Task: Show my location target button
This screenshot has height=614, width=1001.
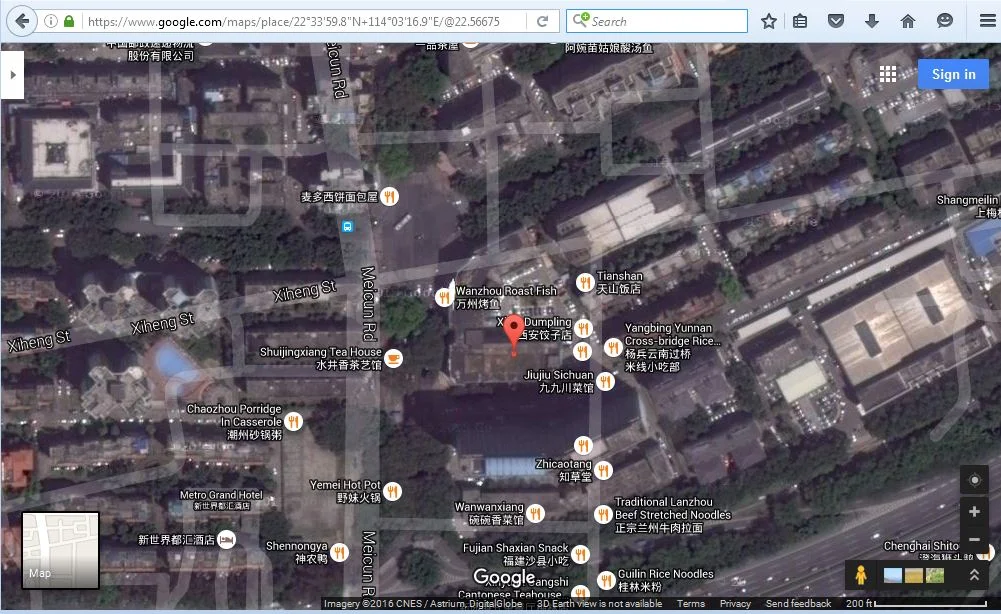Action: pyautogui.click(x=974, y=480)
